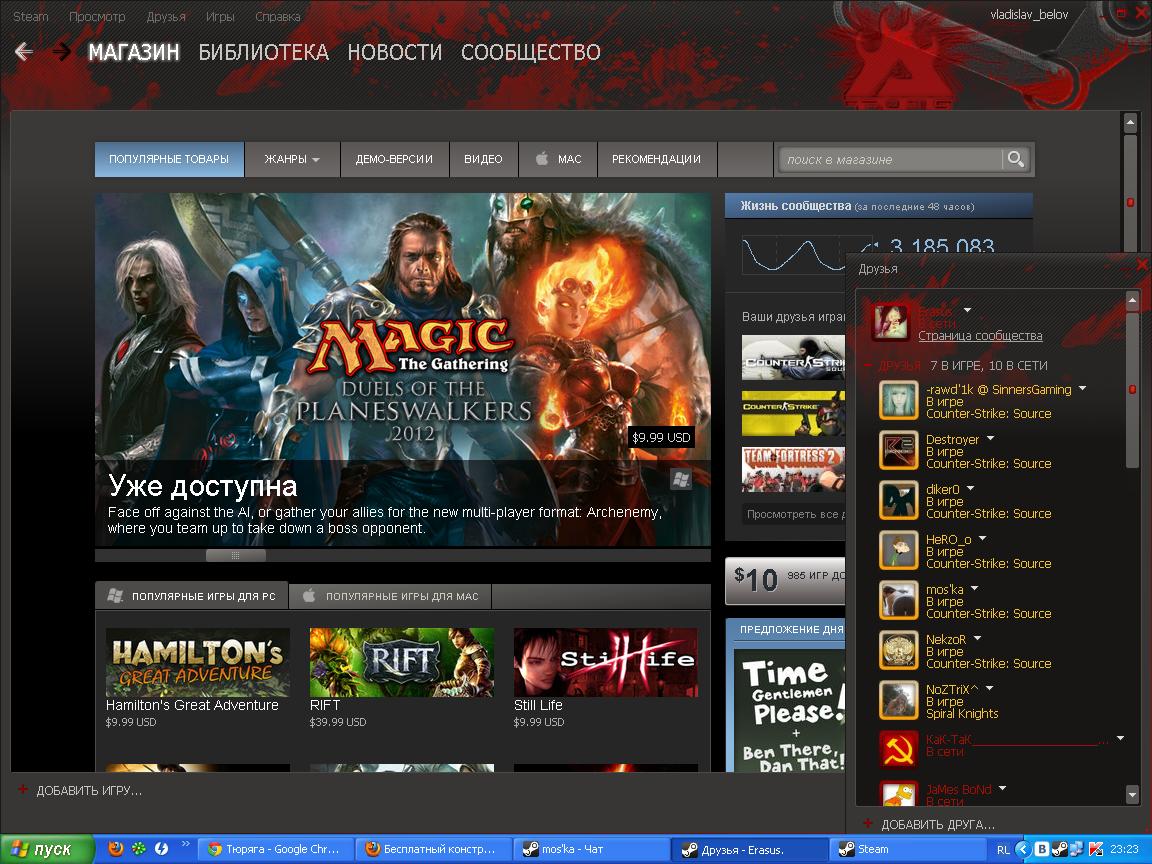Switch to mos'ka - Чат taskbar window

click(591, 849)
